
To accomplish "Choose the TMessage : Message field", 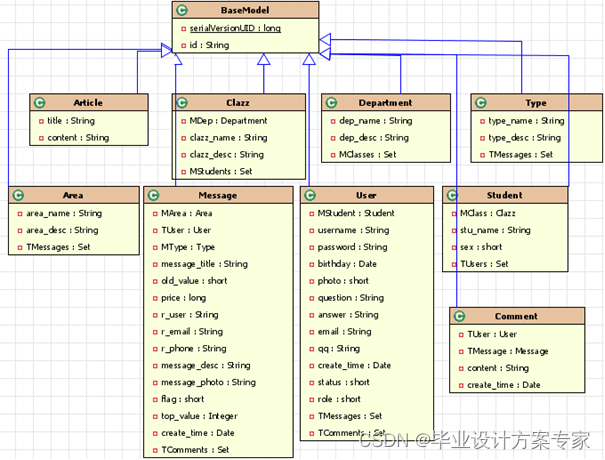I will [x=508, y=352].
